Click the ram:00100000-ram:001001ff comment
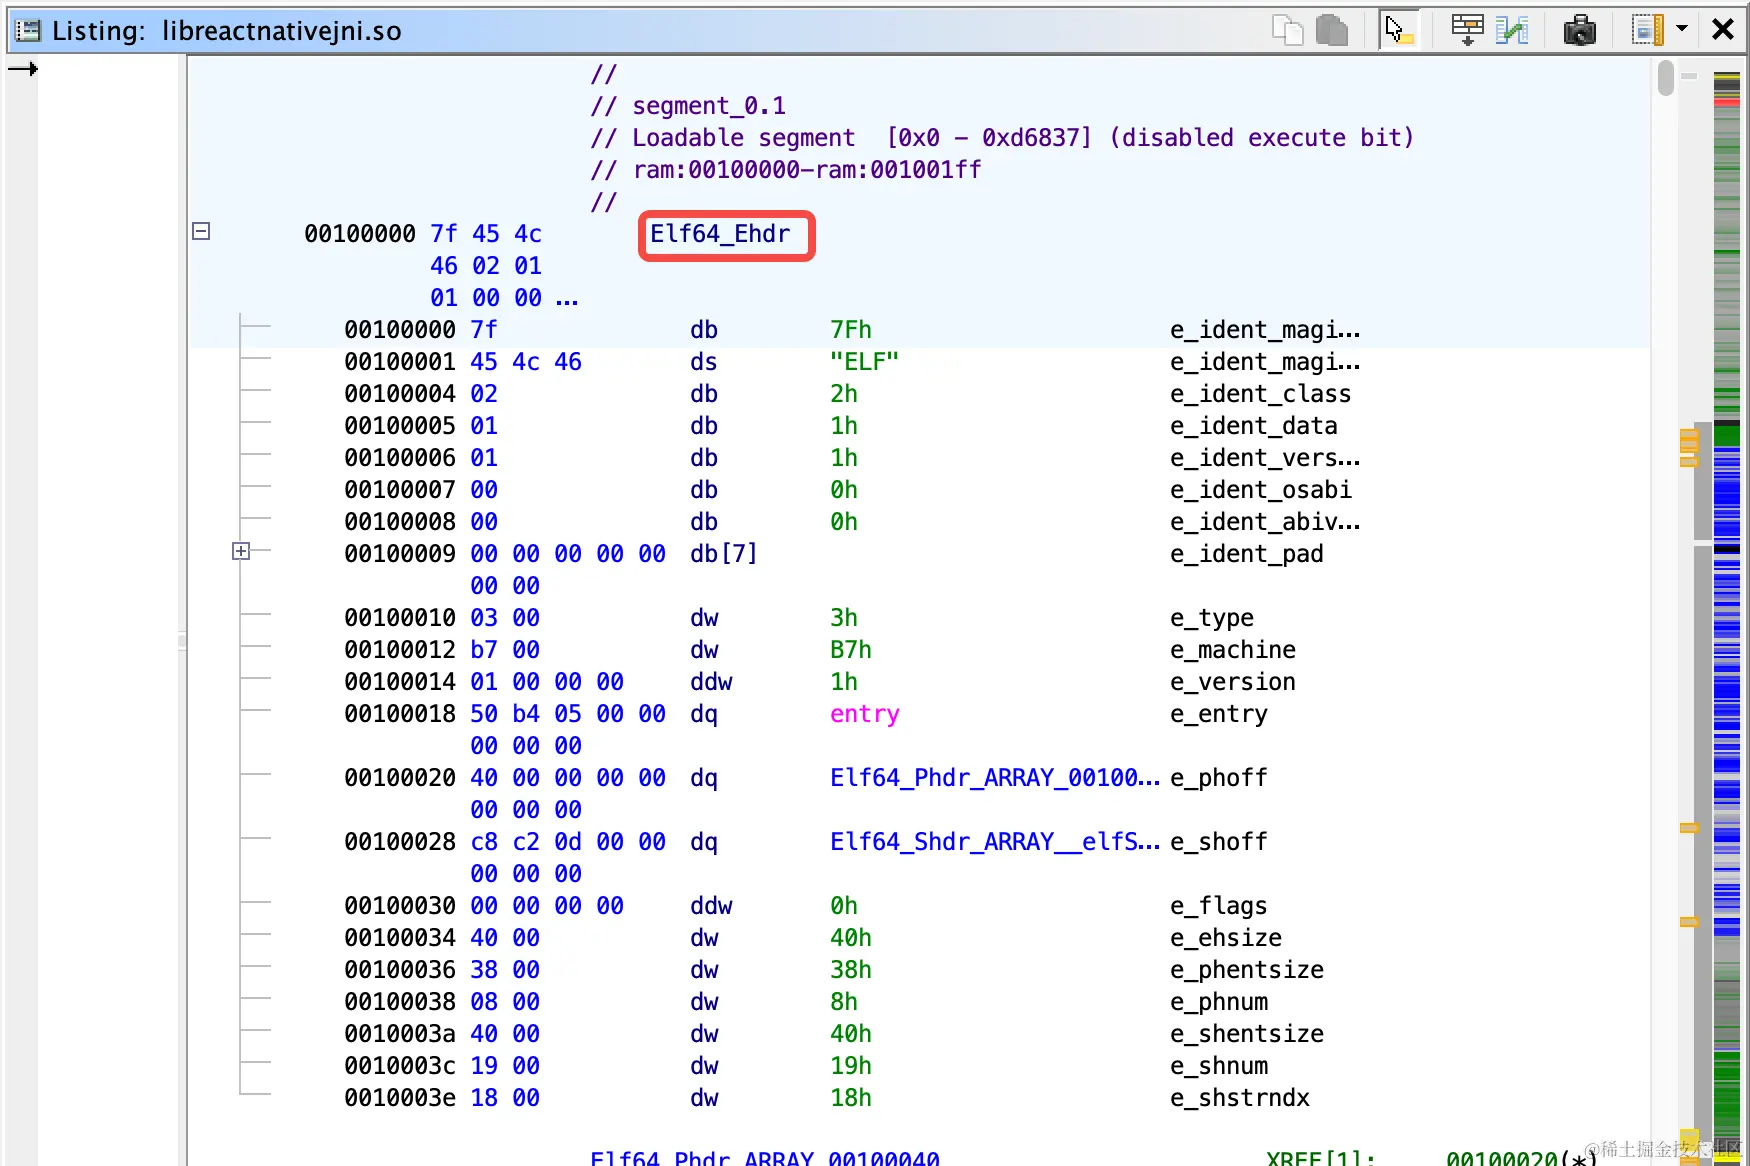 [x=807, y=170]
